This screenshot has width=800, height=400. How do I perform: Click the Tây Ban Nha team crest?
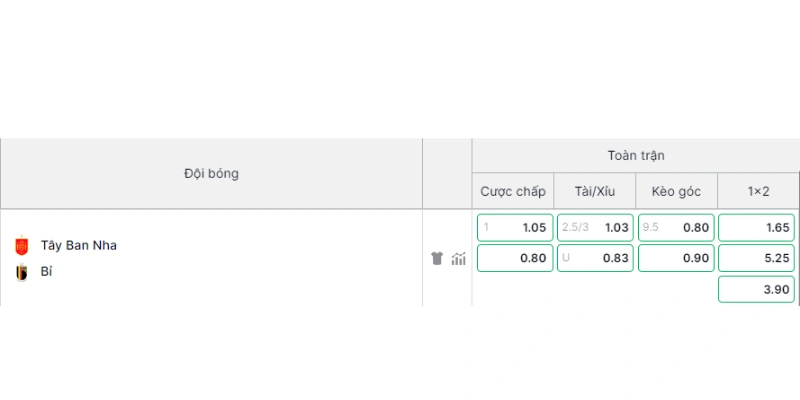21,246
